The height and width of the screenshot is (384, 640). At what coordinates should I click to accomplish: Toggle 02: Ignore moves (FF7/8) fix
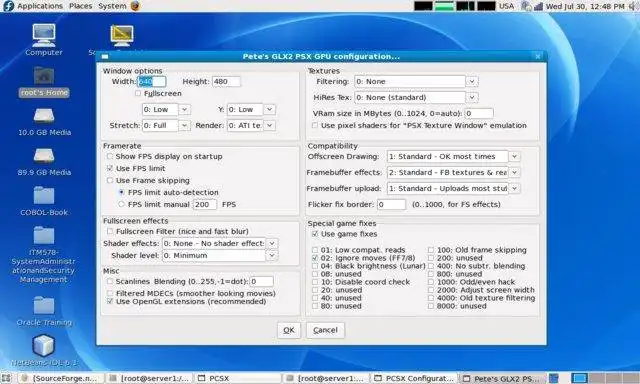[315, 258]
